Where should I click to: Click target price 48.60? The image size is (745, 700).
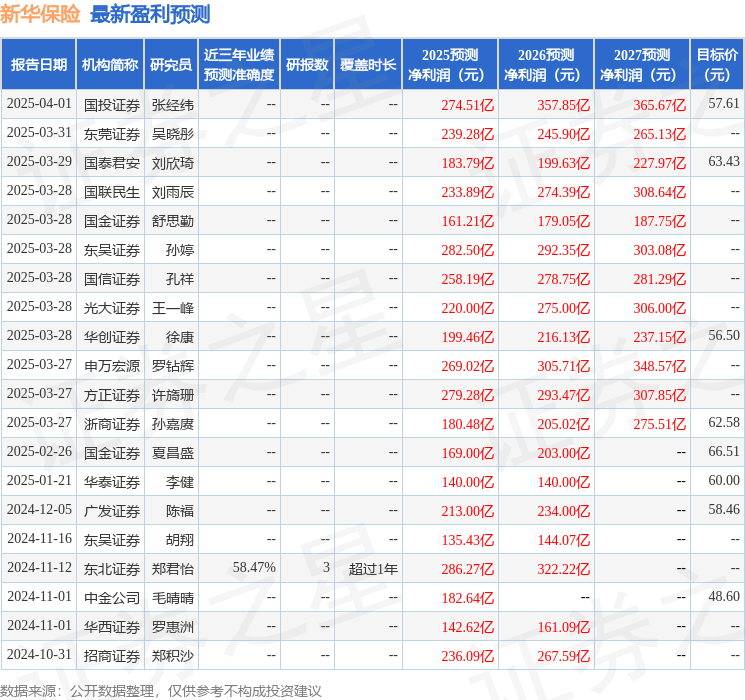coord(724,596)
